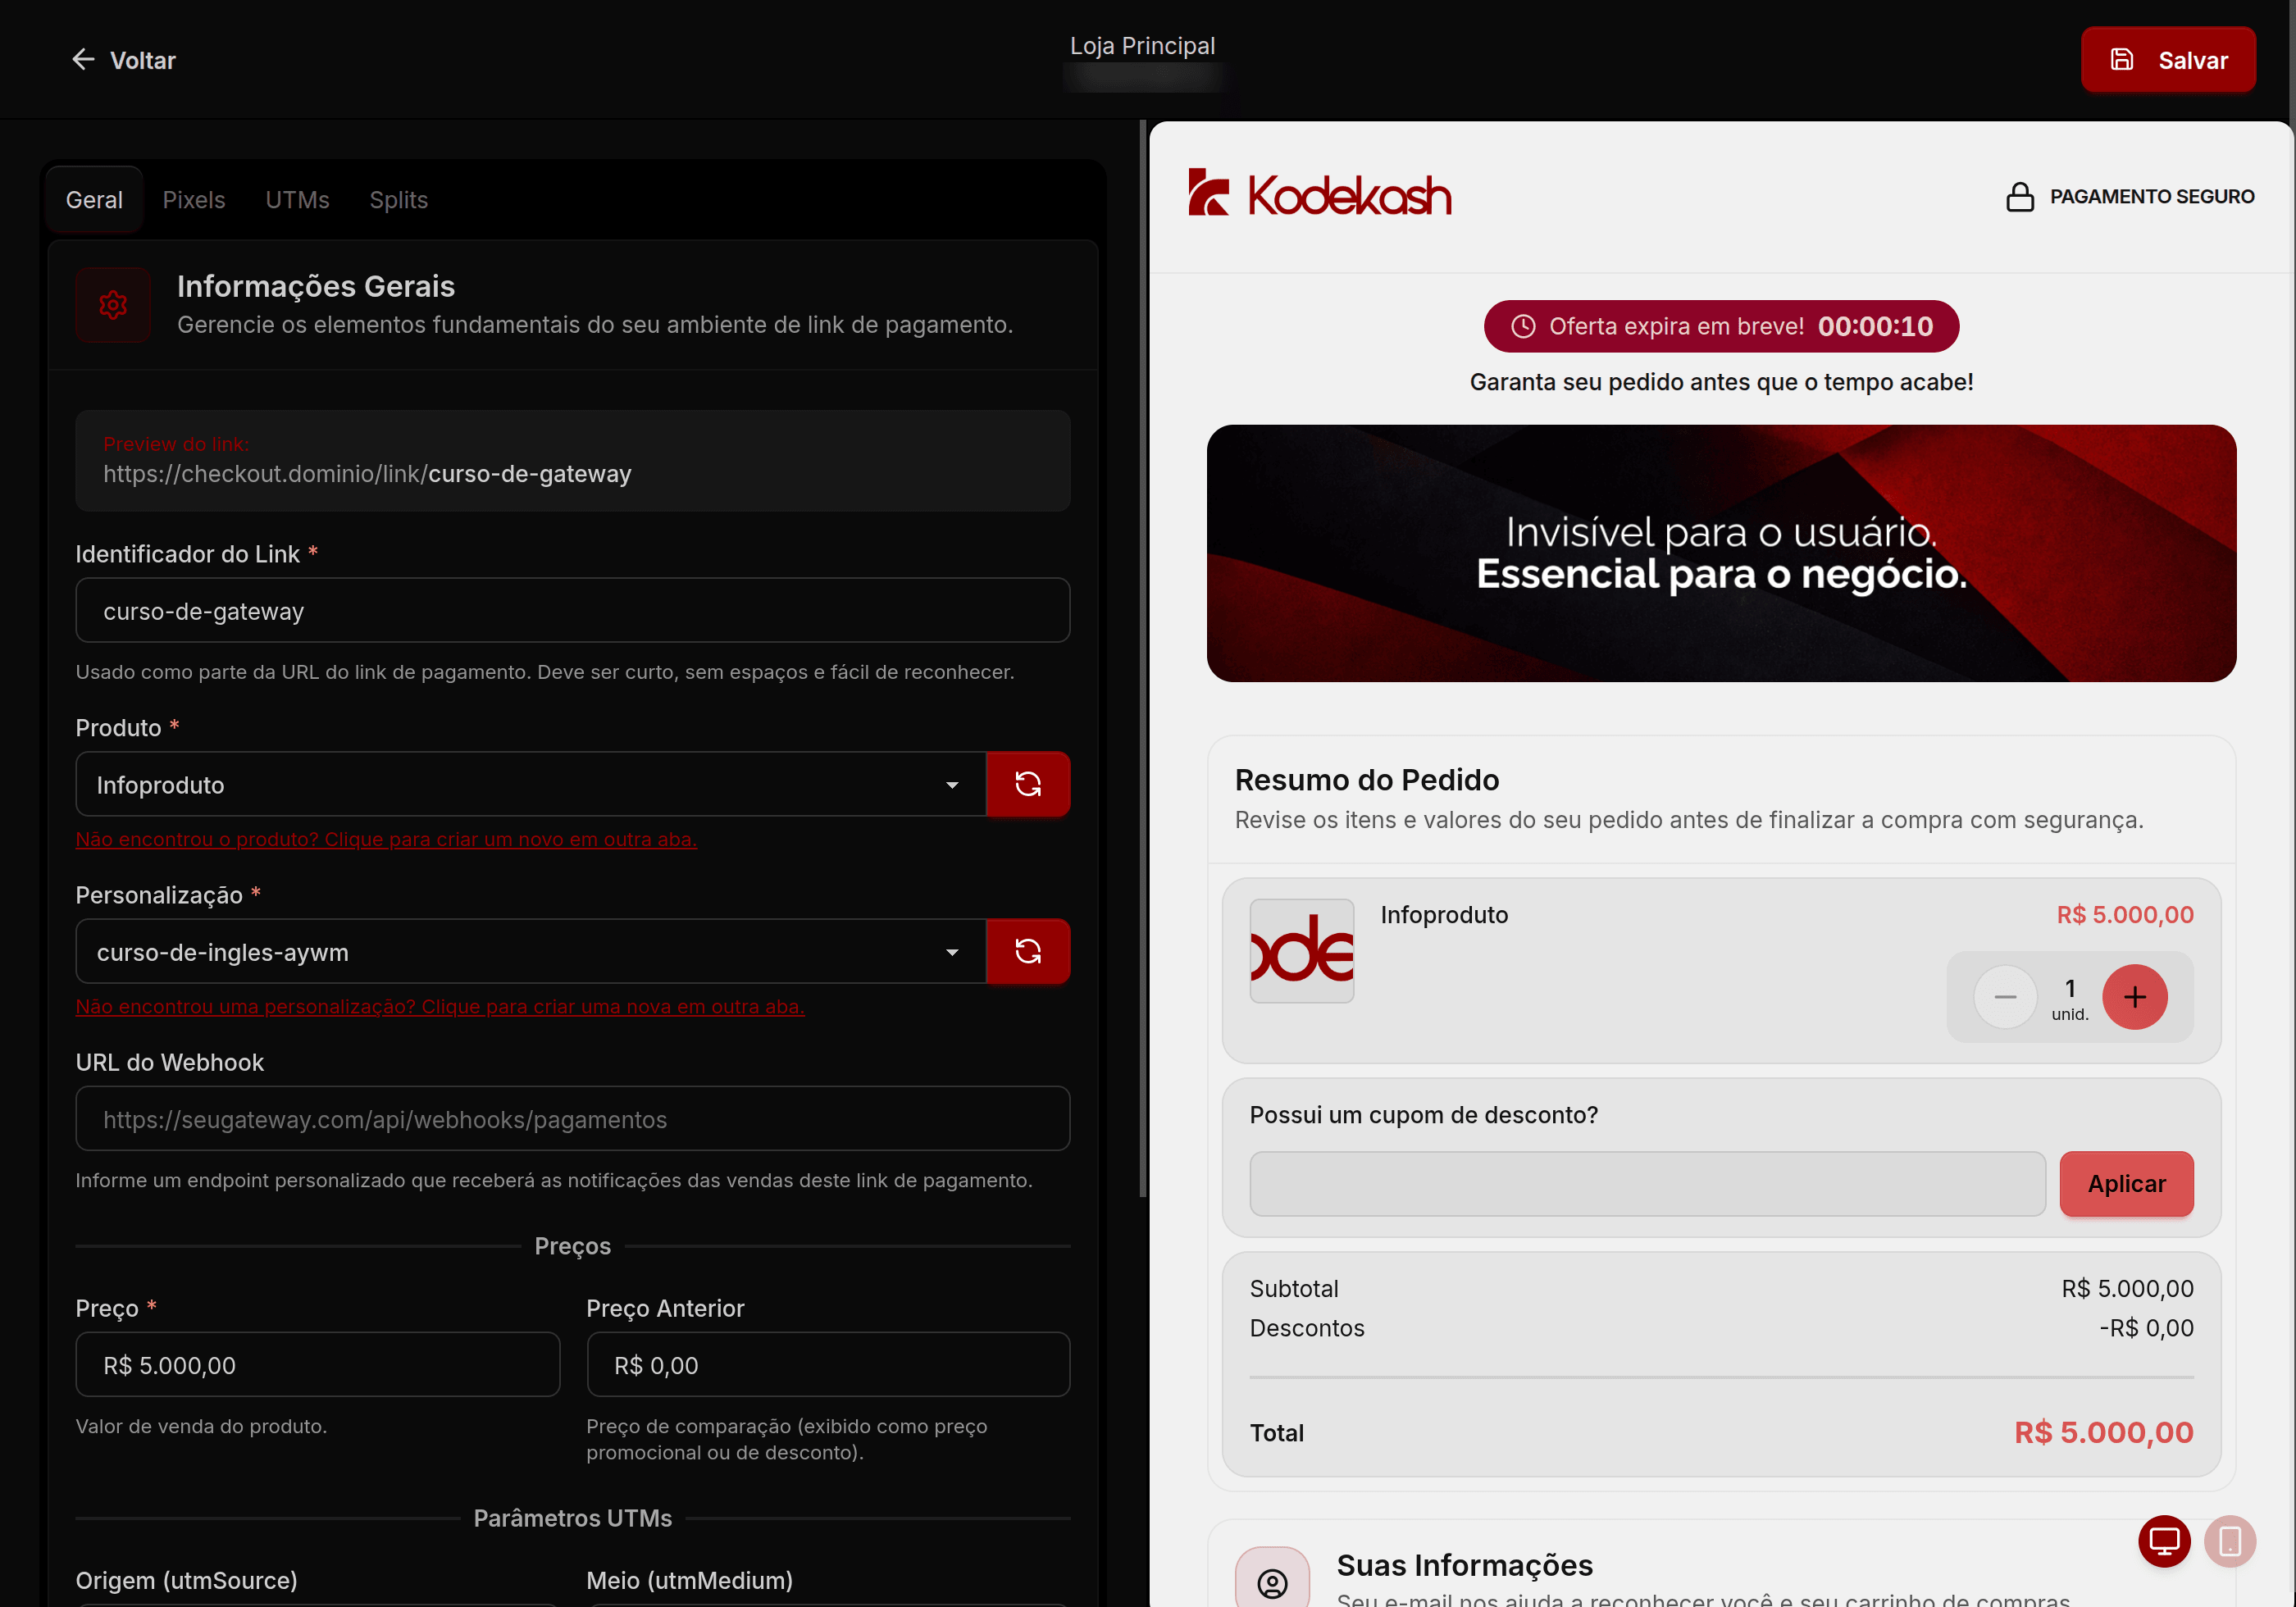
Task: Switch to the Pixels tab
Action: click(x=194, y=200)
